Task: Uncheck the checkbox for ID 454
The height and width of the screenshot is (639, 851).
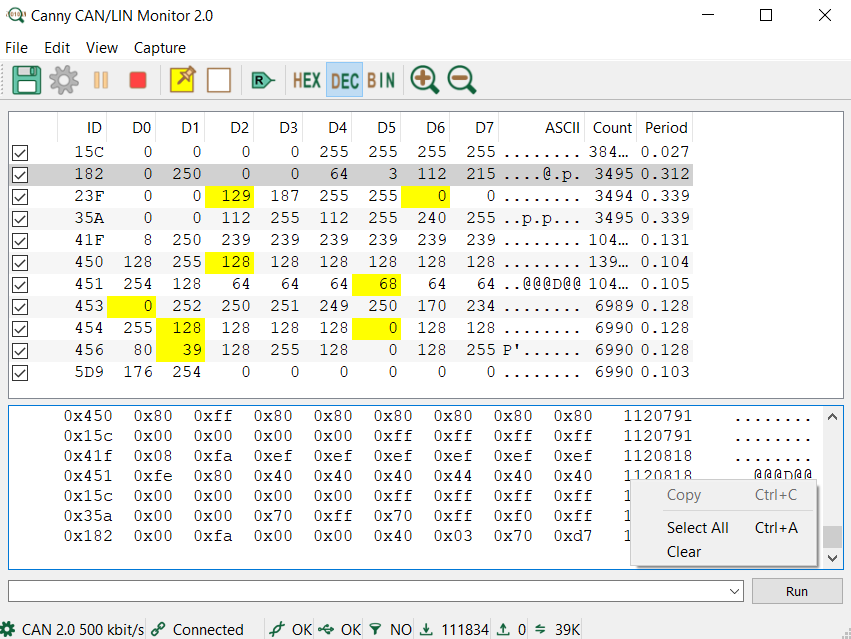Action: pyautogui.click(x=20, y=328)
